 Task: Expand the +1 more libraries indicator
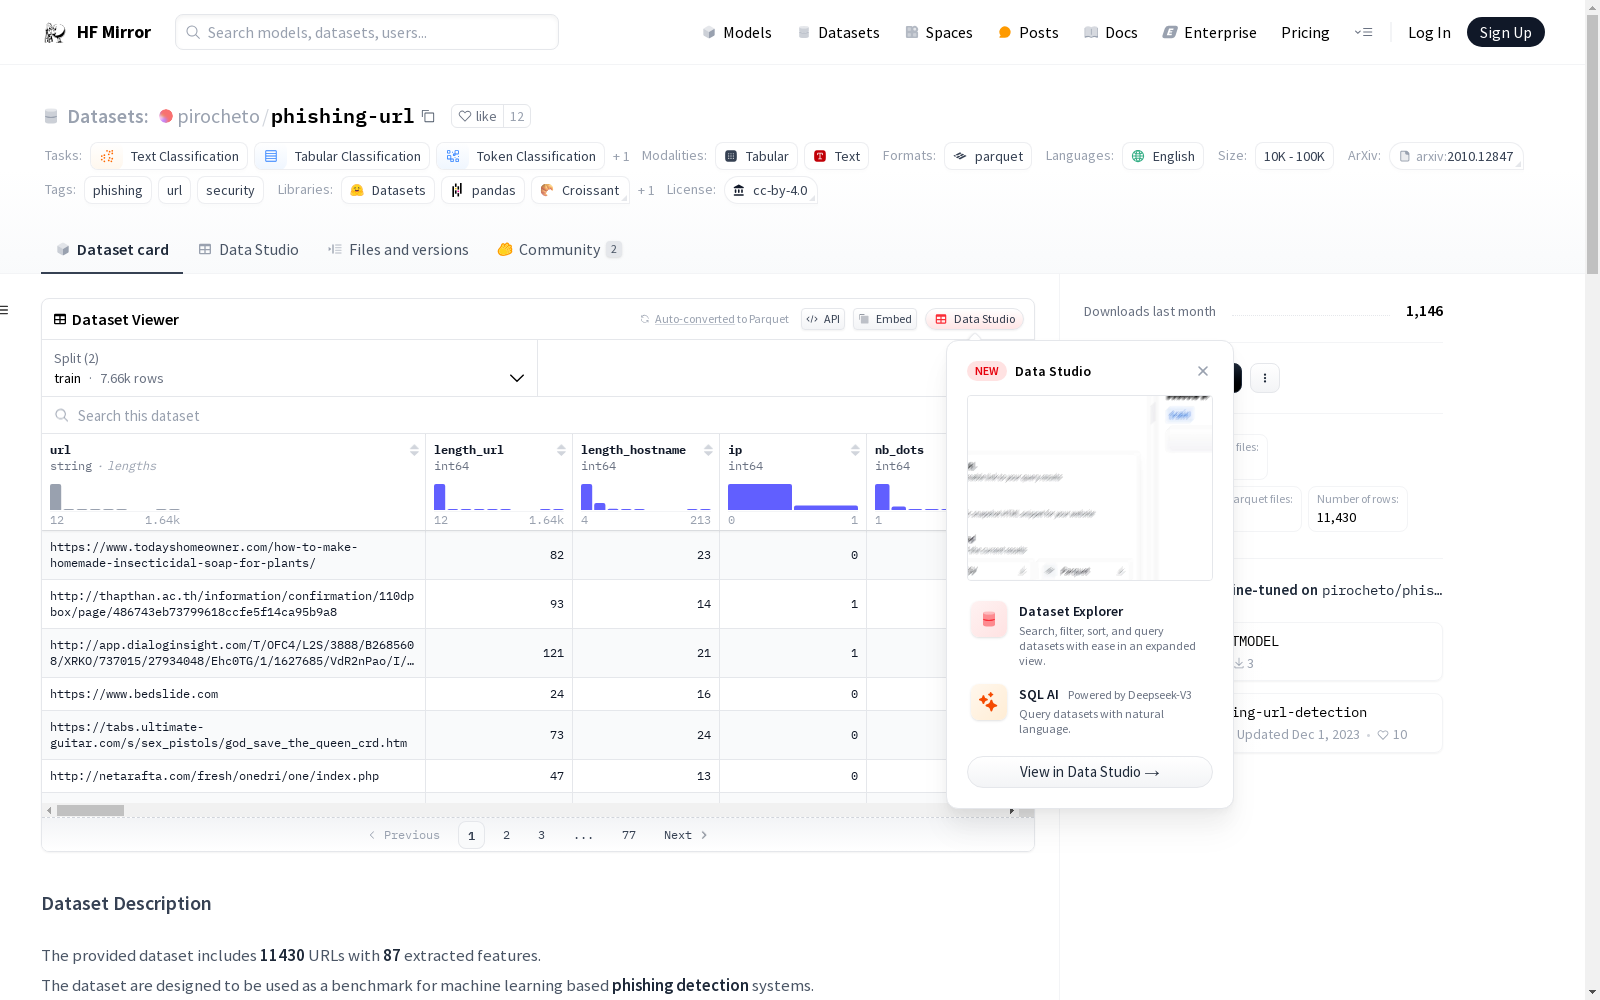click(646, 191)
